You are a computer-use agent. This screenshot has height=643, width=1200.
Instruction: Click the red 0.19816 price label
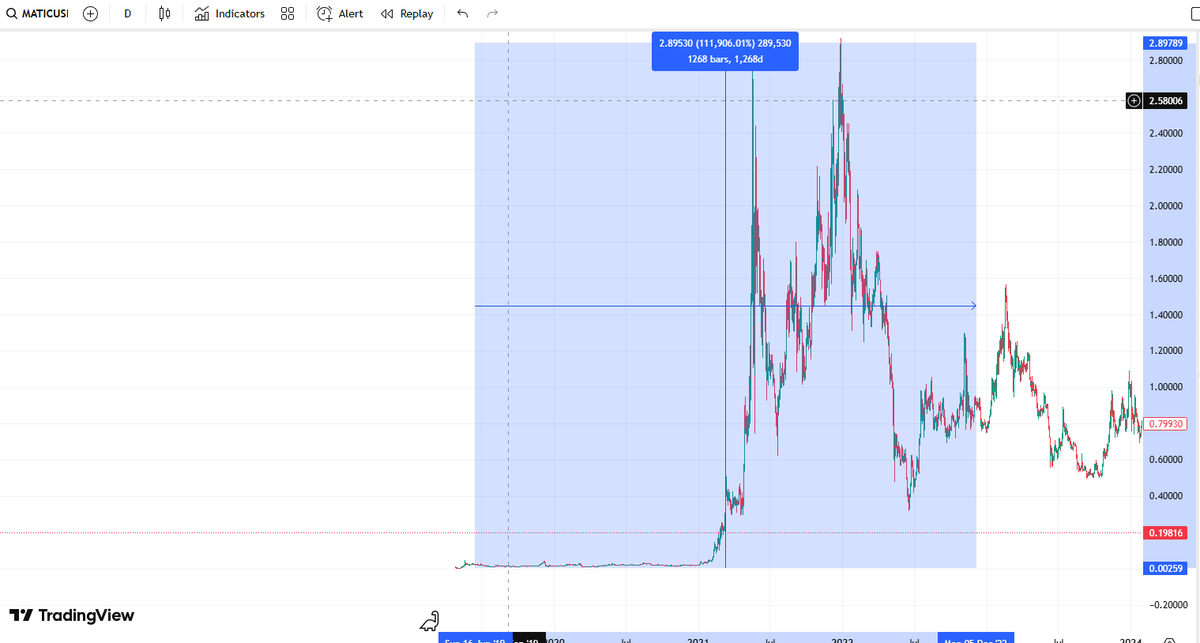(1164, 533)
